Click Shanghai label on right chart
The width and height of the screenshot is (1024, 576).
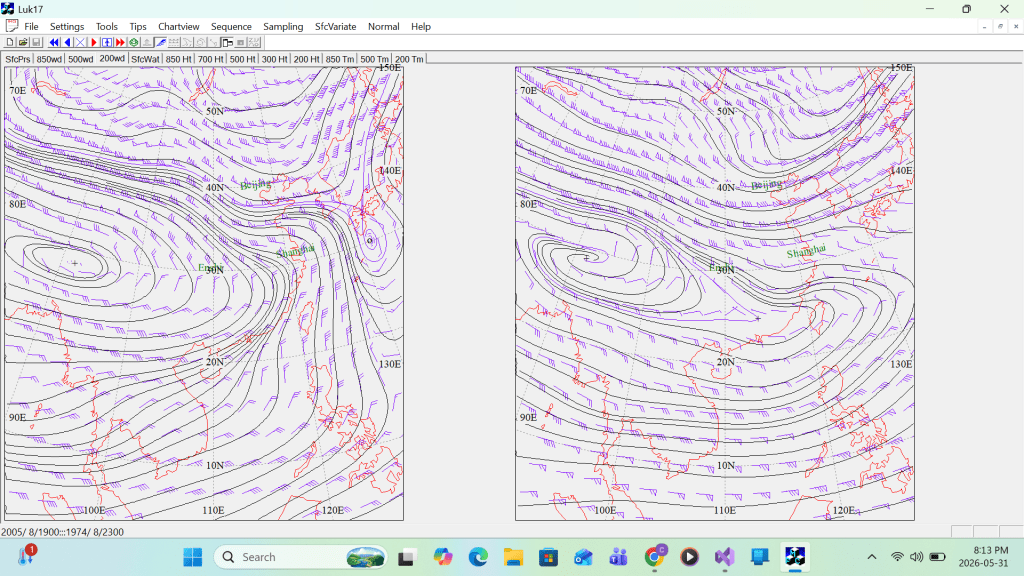coord(806,250)
